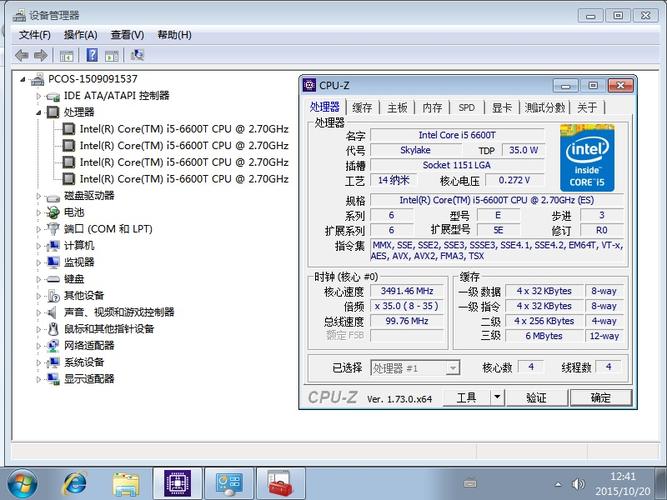
Task: Switch to the 内存 tab in CPU-Z
Action: [x=432, y=108]
